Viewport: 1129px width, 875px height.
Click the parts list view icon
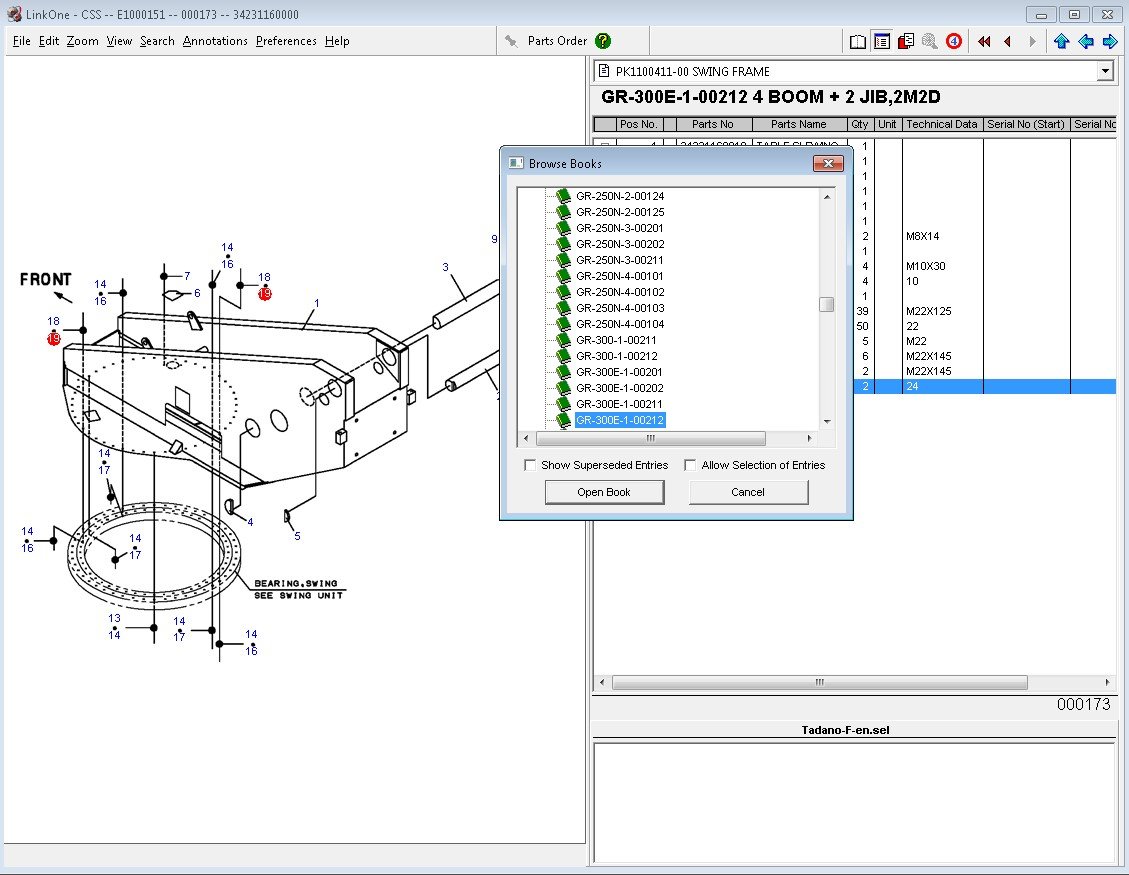click(x=882, y=41)
